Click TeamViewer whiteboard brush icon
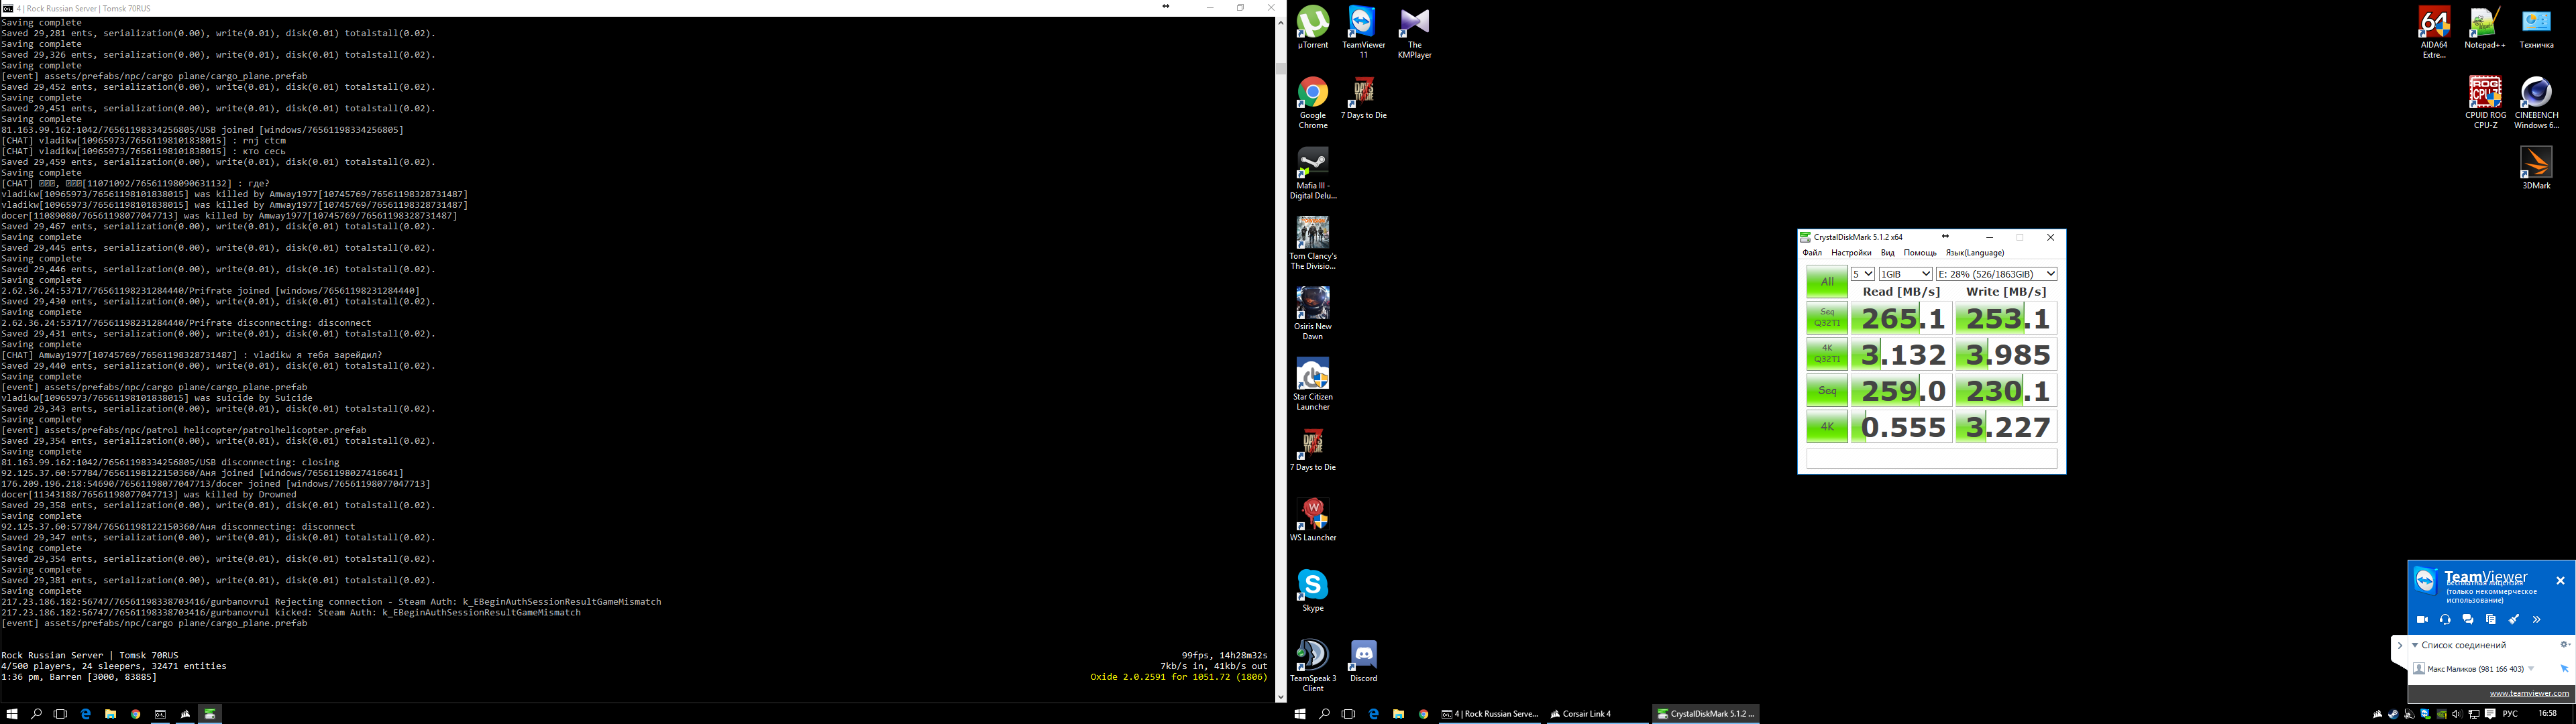Viewport: 2576px width, 724px height. point(2514,620)
